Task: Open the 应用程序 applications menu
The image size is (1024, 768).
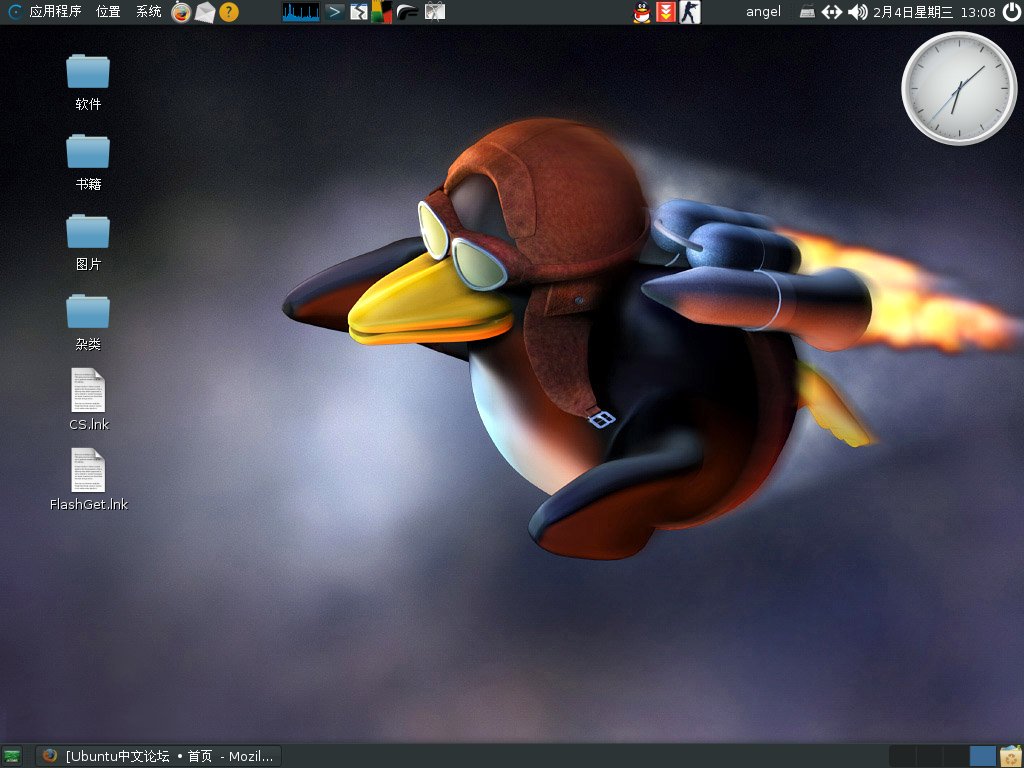Action: click(x=45, y=11)
